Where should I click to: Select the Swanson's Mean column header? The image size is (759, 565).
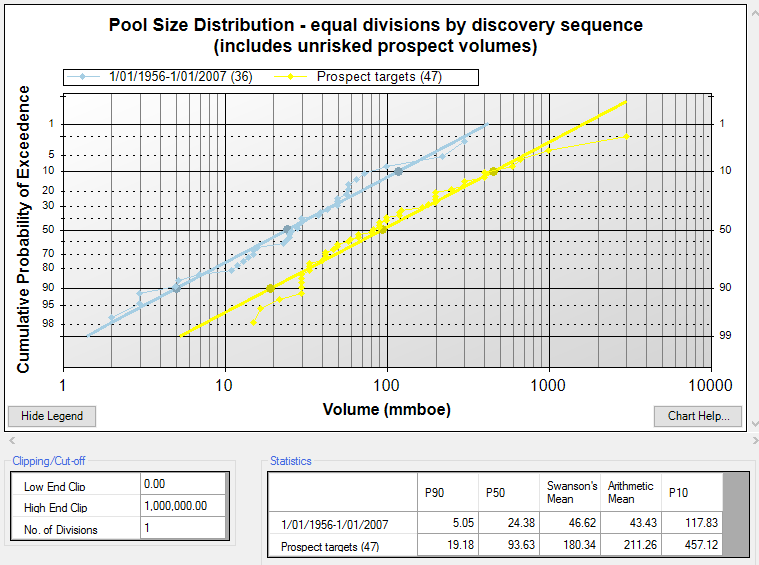tap(570, 492)
